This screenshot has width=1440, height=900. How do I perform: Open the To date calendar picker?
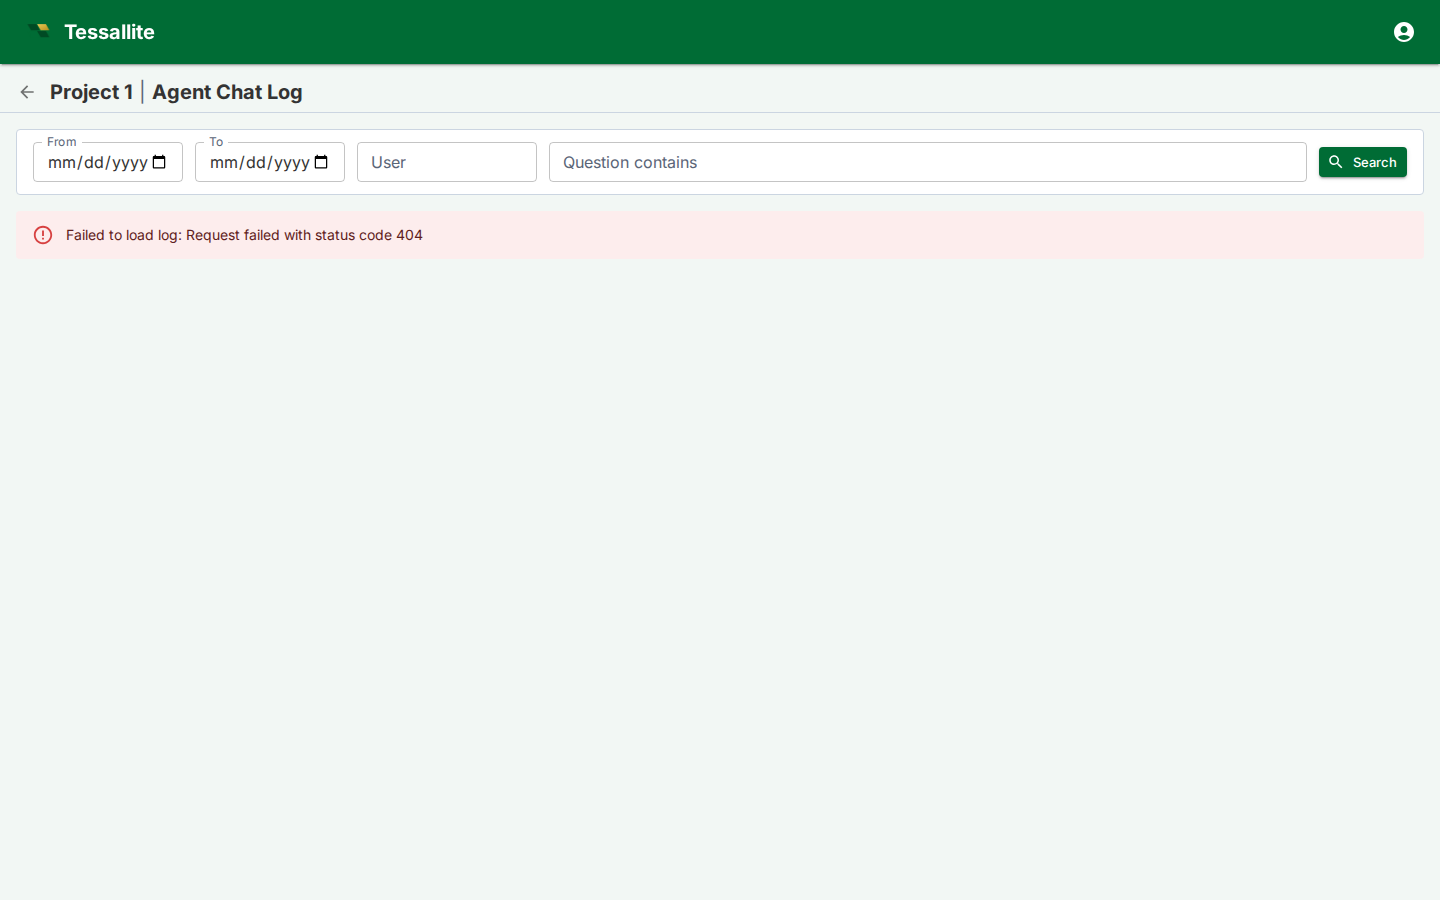[321, 162]
